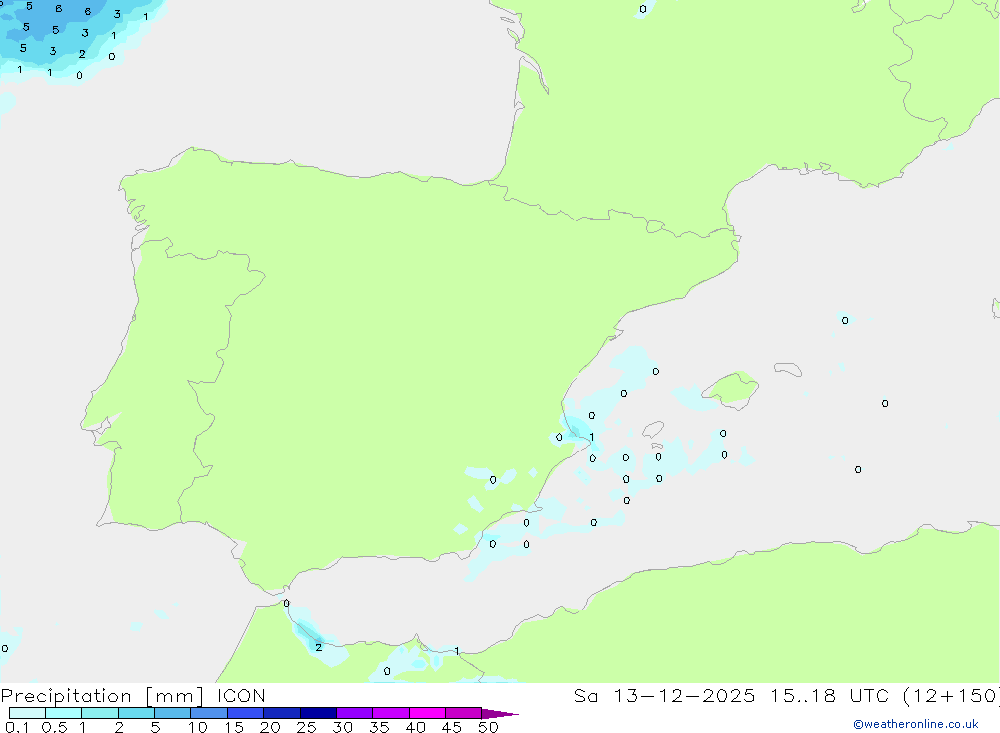Click Ibiza island on the map
The height and width of the screenshot is (733, 1000).
tap(652, 429)
